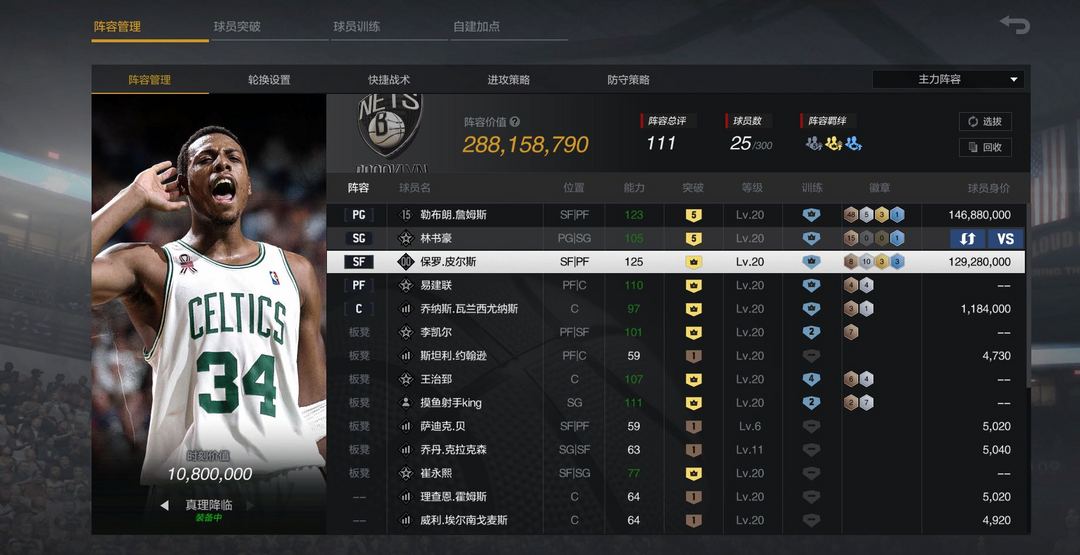The width and height of the screenshot is (1080, 555).
Task: Click the swap arrows icon in 林书豪 row
Action: 967,239
